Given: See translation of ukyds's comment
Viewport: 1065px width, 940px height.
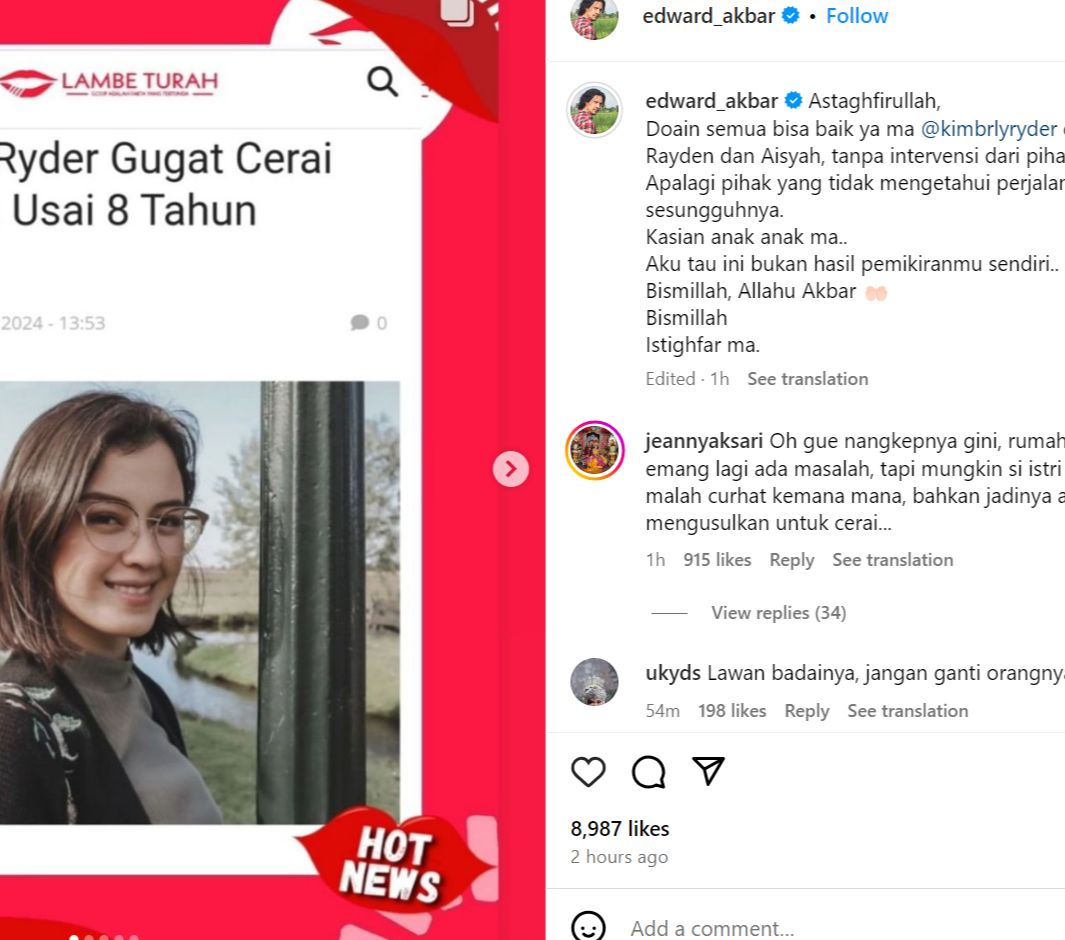Looking at the screenshot, I should [907, 710].
